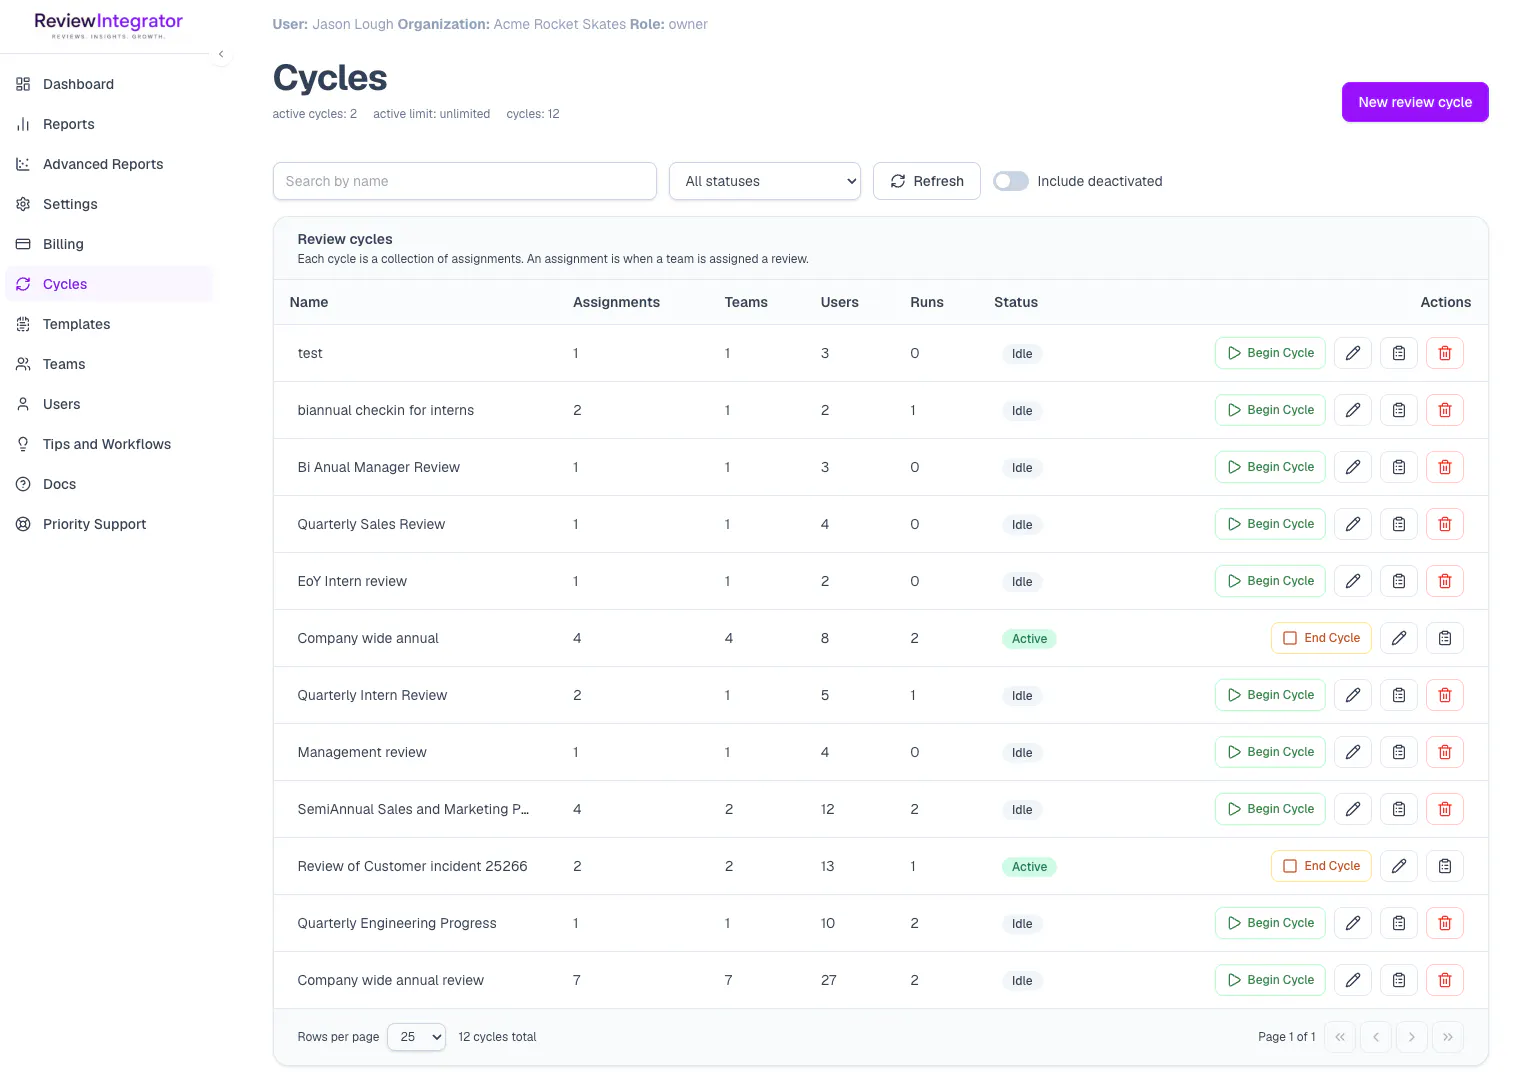Screen dimensions: 1537x1088
Task: Delete 'biannual checkin for interns' cycle
Action: pyautogui.click(x=1445, y=410)
